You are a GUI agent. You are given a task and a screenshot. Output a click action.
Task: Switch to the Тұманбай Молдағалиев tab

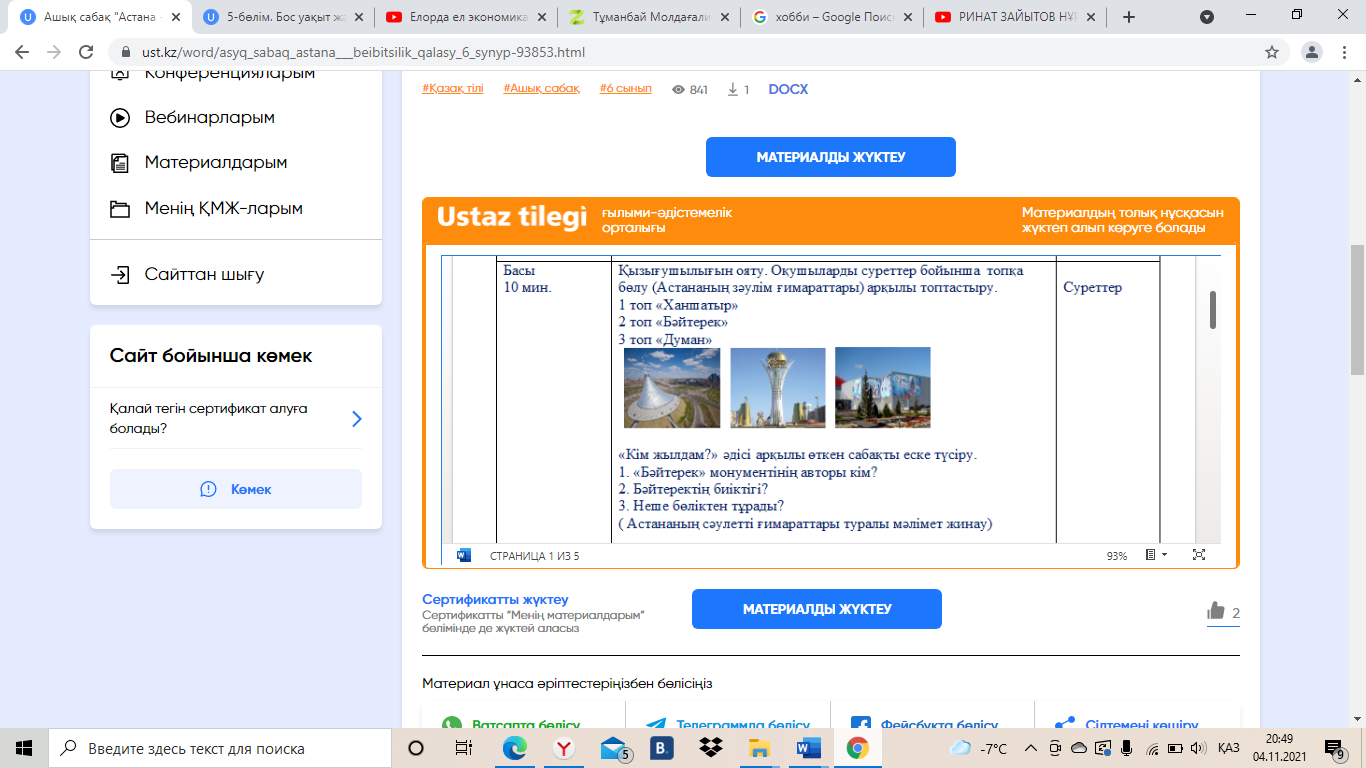point(649,17)
